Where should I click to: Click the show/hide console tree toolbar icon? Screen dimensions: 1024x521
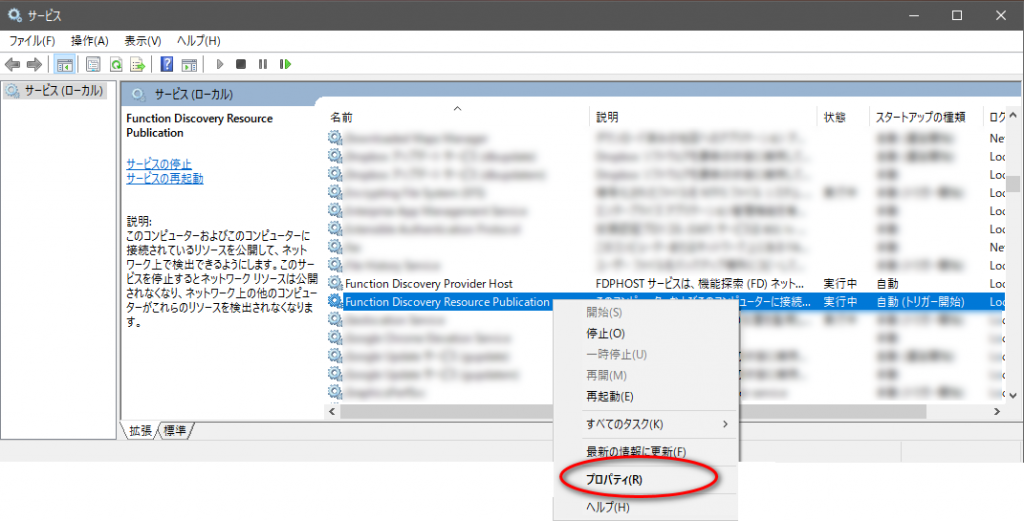[x=64, y=64]
